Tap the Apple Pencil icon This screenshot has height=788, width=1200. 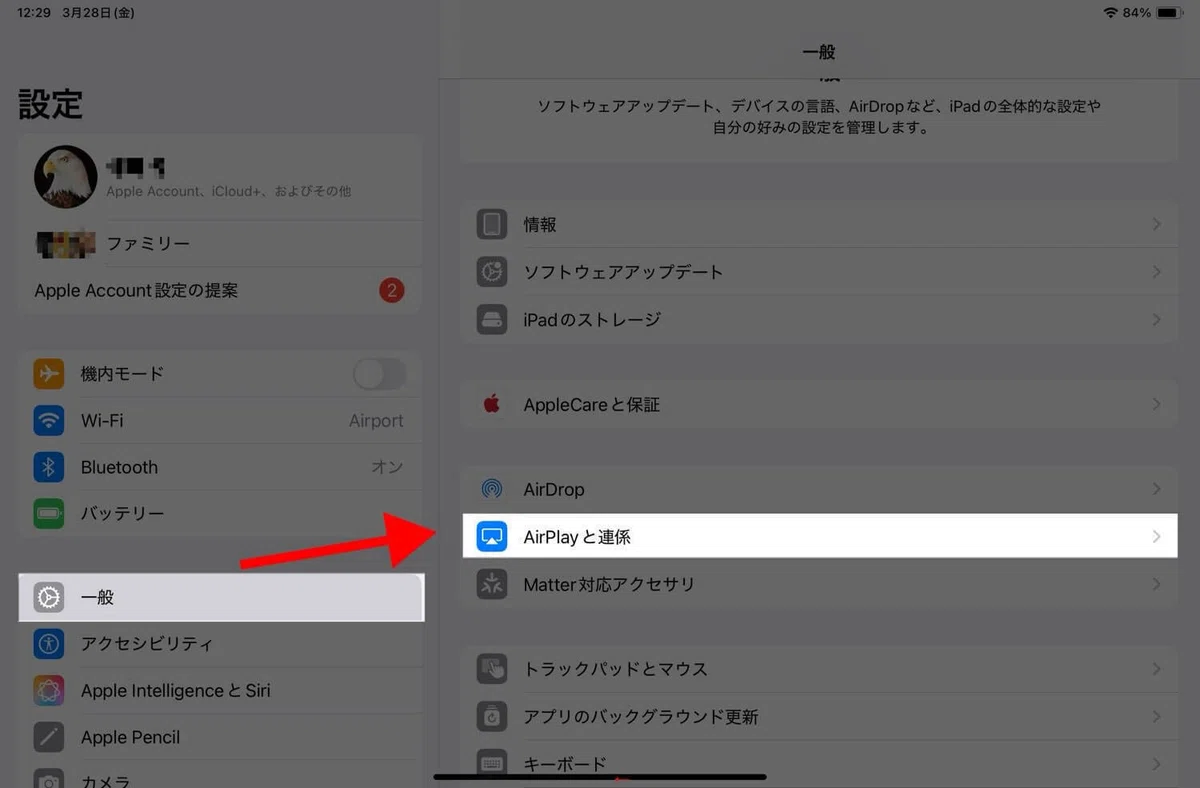tap(49, 737)
